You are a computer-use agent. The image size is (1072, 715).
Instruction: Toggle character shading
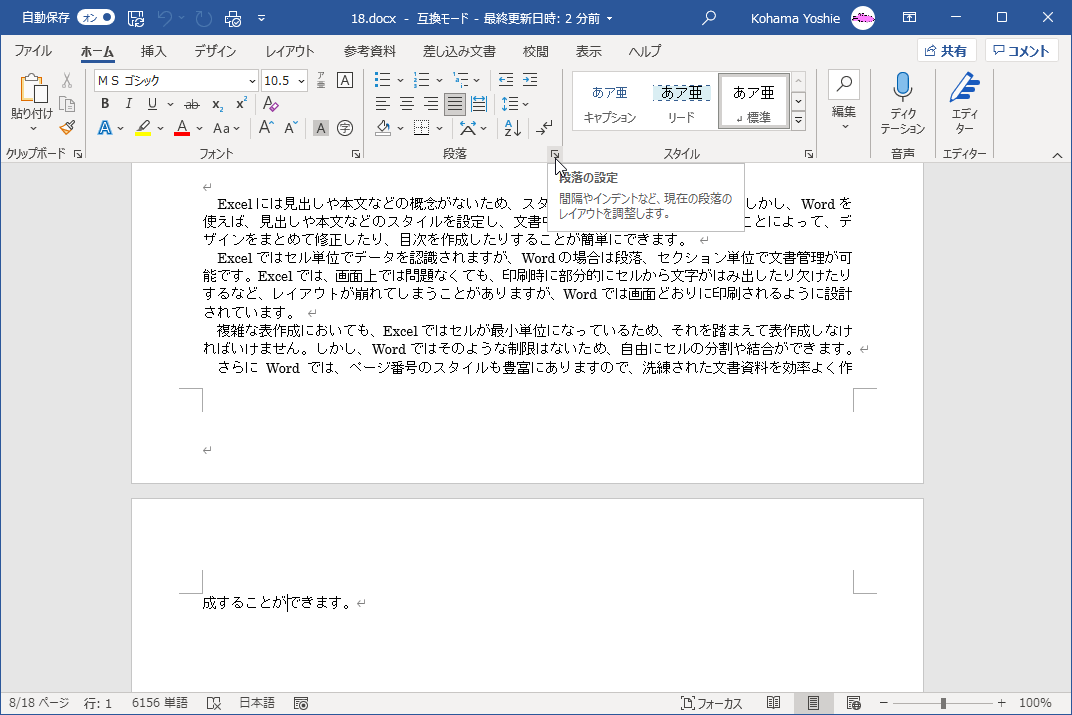pos(321,128)
